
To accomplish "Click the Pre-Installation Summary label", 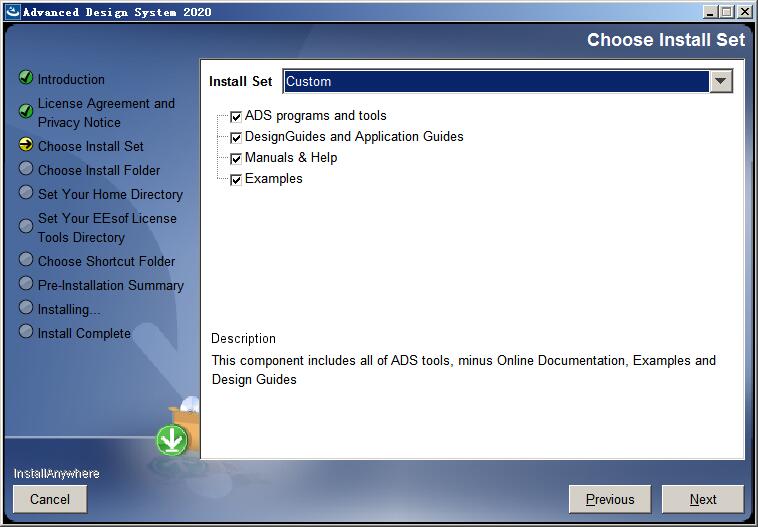I will coord(111,285).
